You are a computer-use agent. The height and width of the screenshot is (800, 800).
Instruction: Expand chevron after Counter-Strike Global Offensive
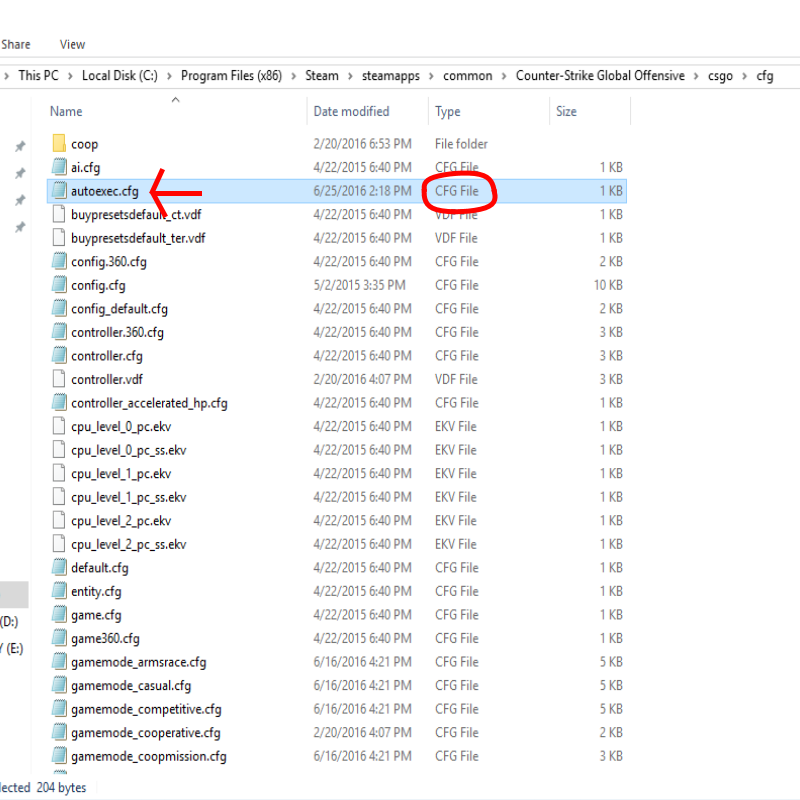(x=696, y=76)
